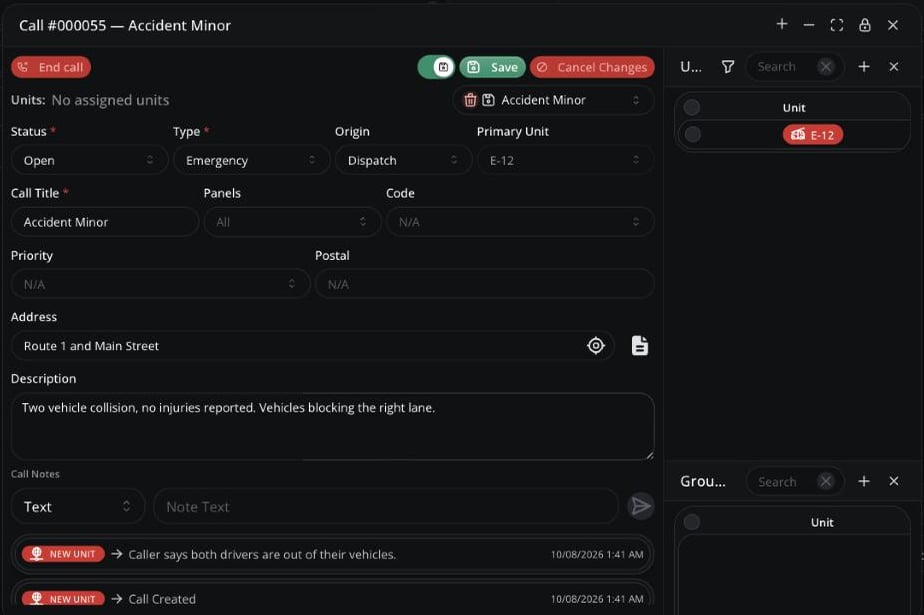Screen dimensions: 924x615
Task: Click the document icon beside Address
Action: click(639, 346)
